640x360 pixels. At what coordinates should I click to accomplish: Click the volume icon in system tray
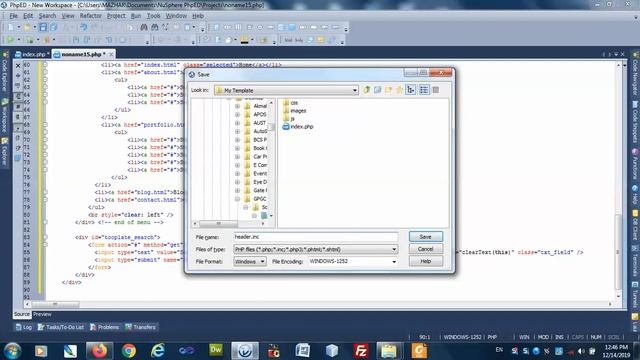click(x=581, y=351)
